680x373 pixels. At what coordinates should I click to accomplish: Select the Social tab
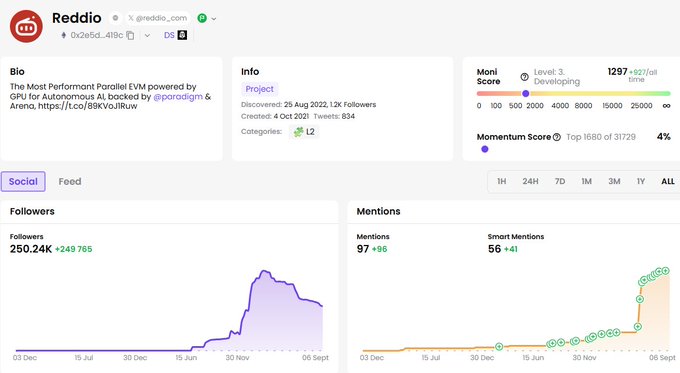coord(23,181)
